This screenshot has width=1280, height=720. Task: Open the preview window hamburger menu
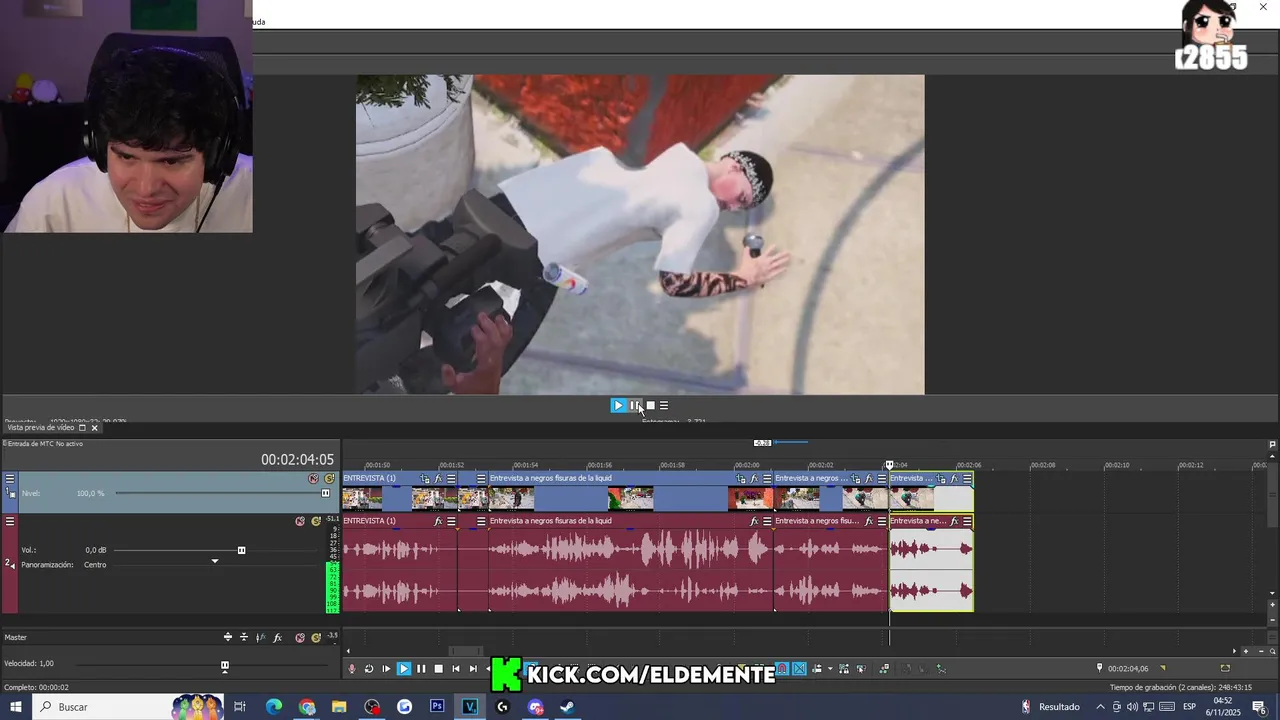pos(664,405)
